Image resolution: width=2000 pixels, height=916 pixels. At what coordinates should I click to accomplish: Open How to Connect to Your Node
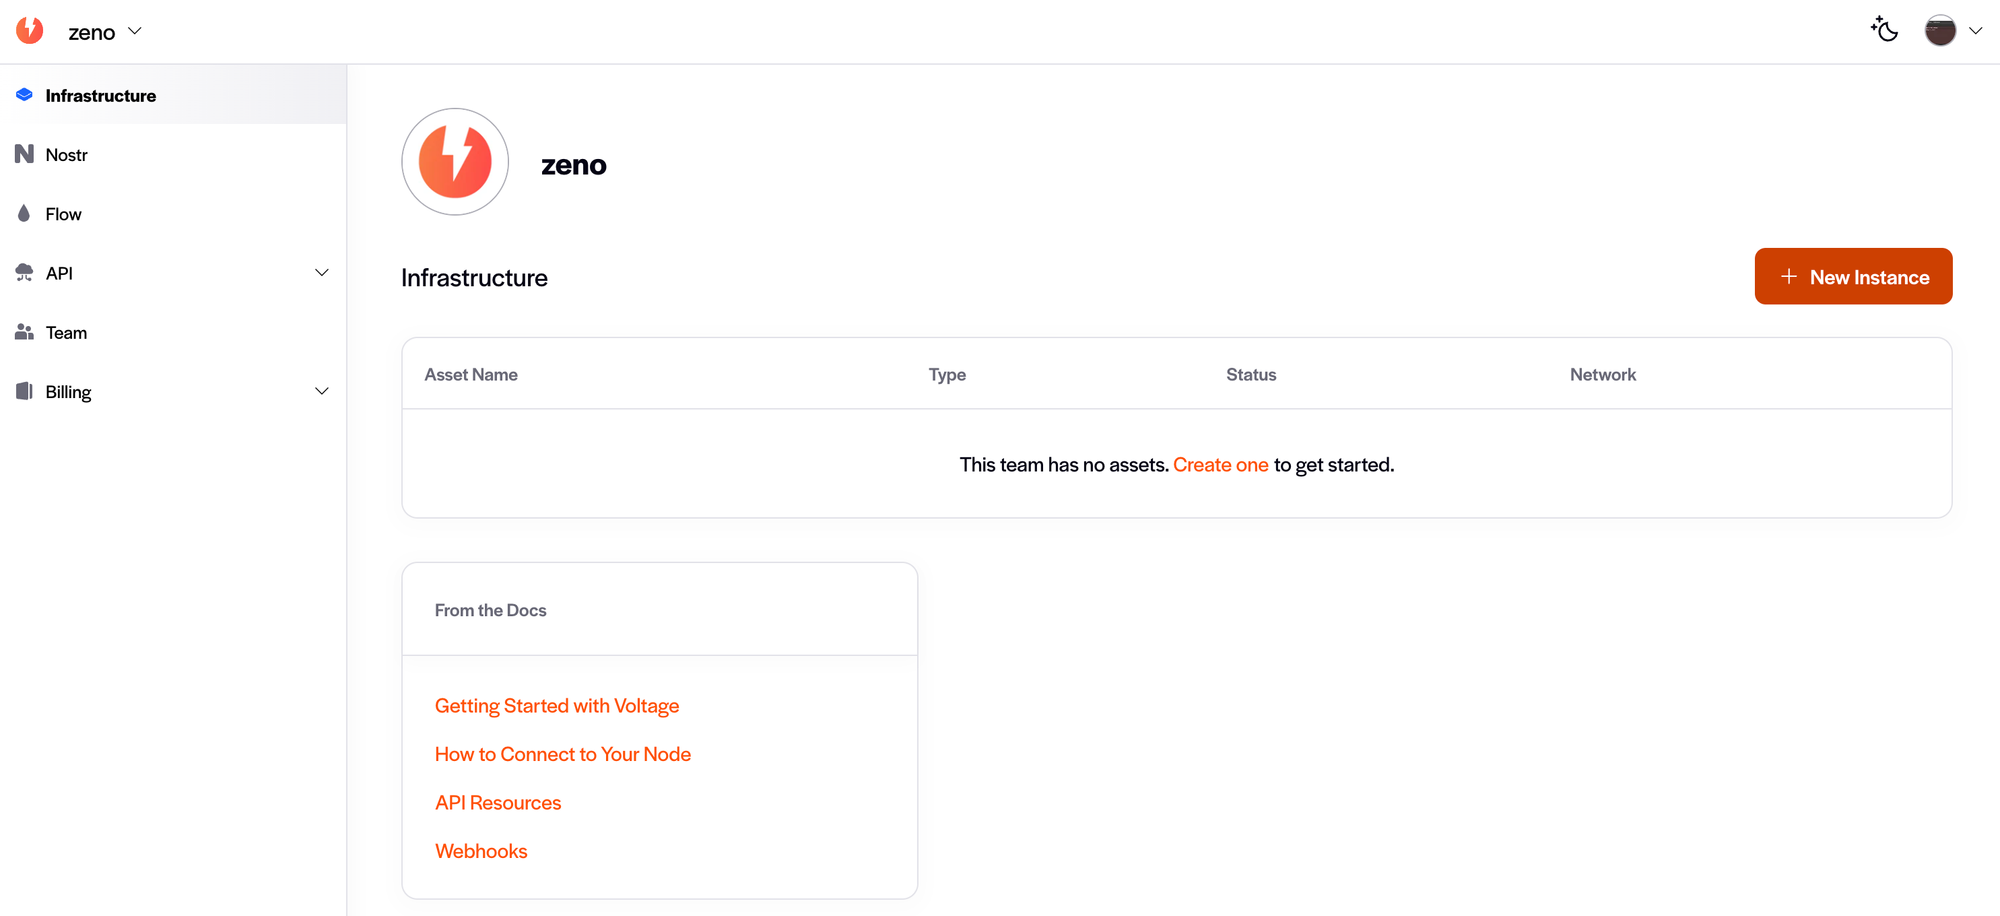(x=562, y=754)
